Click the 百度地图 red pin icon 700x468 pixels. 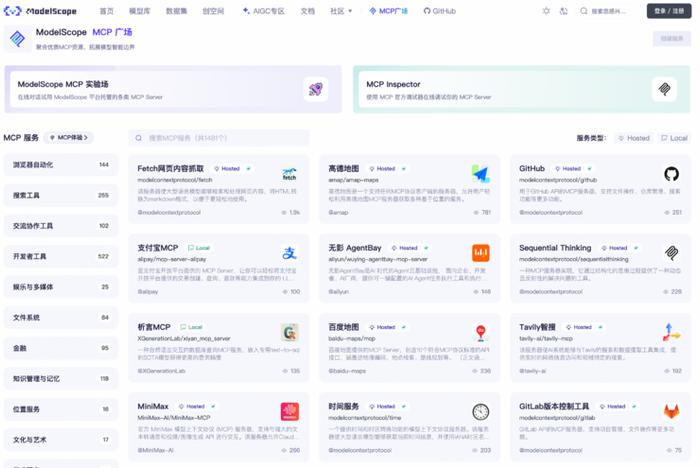point(481,332)
